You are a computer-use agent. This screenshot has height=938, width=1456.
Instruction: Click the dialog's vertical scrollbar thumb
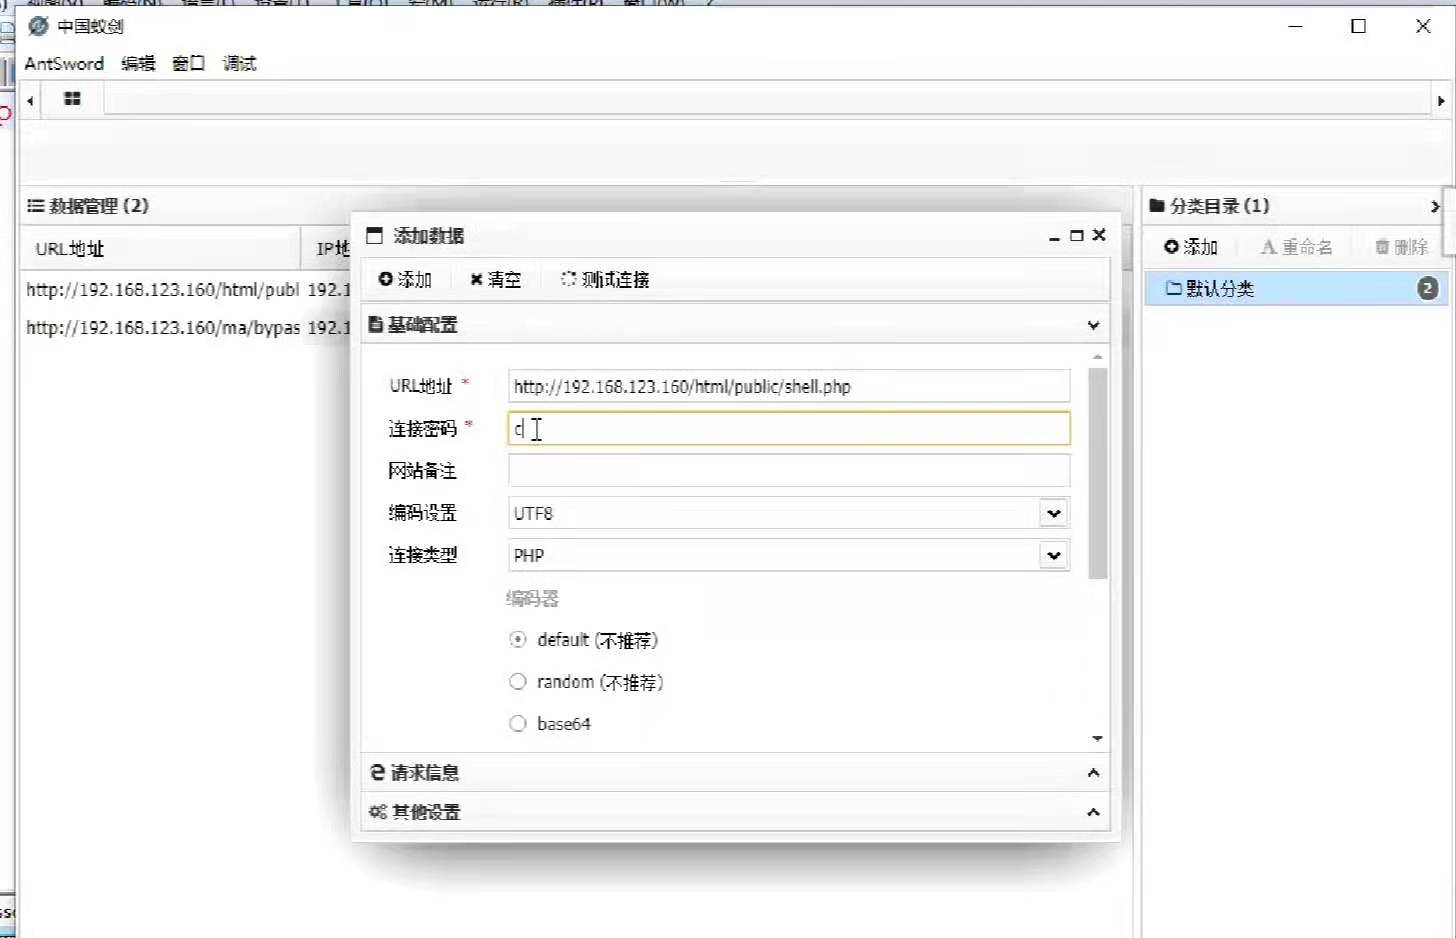[x=1097, y=473]
